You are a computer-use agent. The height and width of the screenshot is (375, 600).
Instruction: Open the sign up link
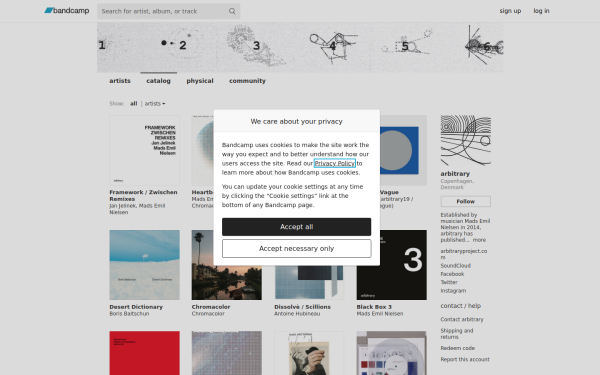[x=510, y=11]
